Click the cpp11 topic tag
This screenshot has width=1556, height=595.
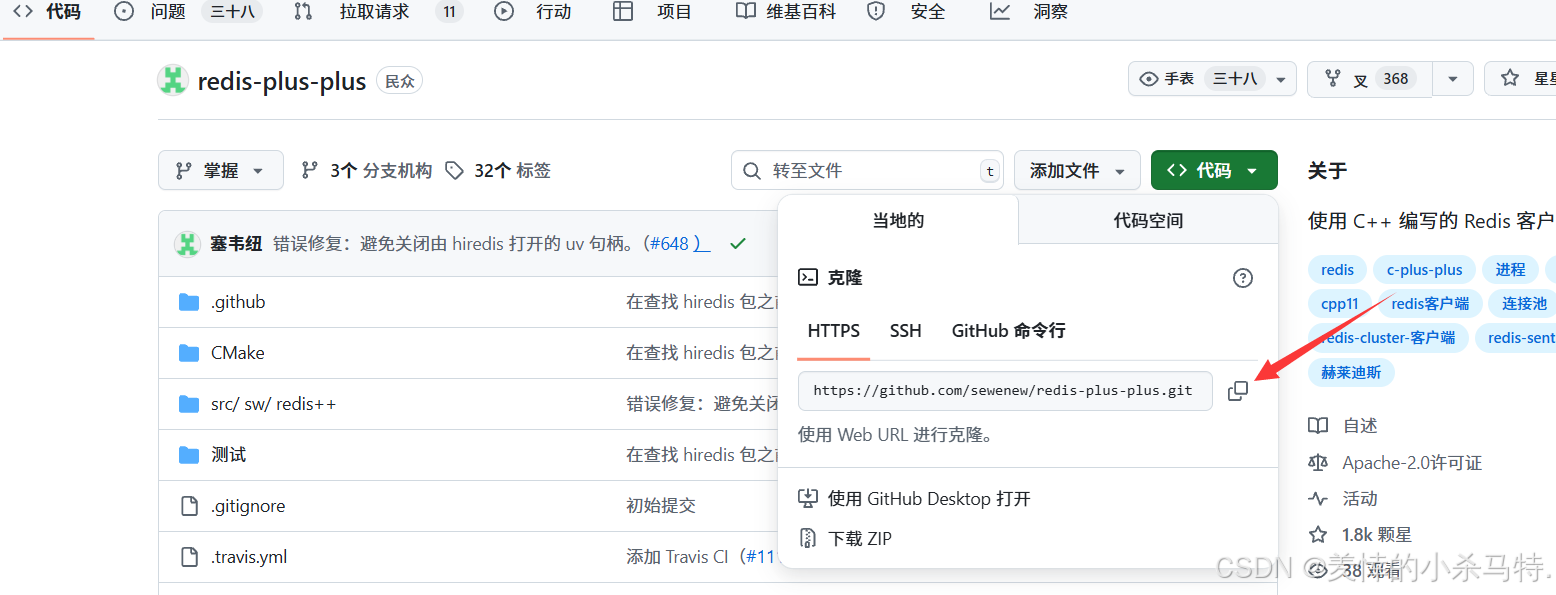pyautogui.click(x=1339, y=304)
